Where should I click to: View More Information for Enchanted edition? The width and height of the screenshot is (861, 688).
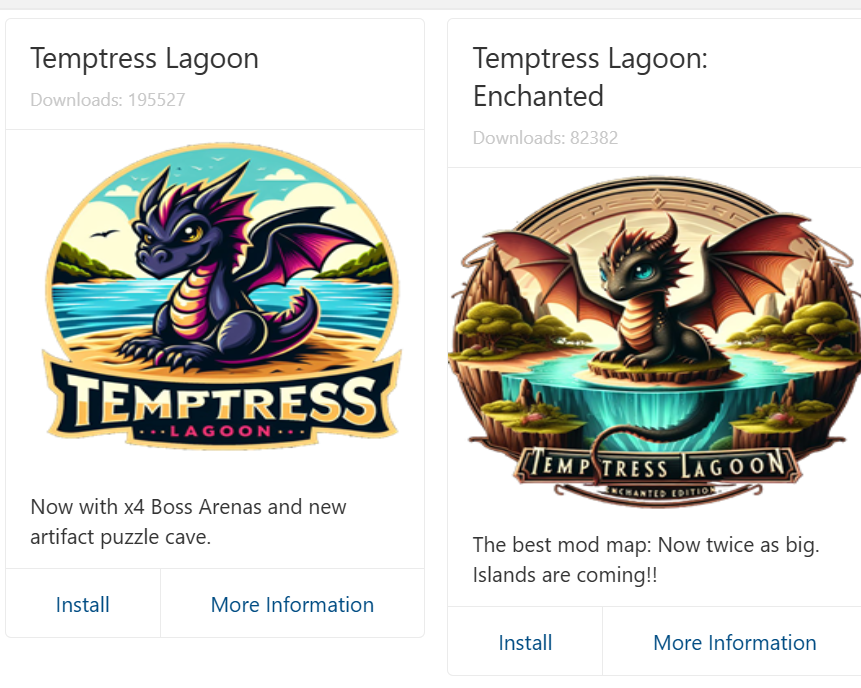pos(735,642)
